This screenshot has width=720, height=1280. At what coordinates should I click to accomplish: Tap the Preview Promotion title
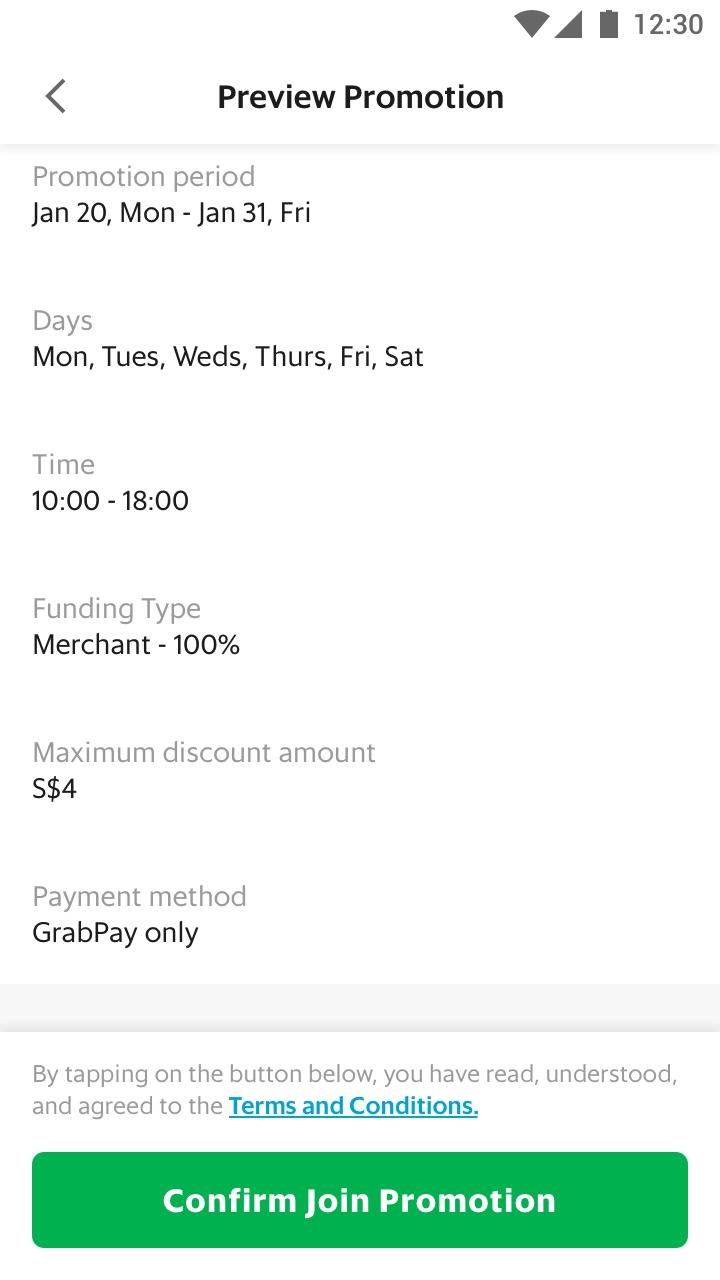click(360, 97)
